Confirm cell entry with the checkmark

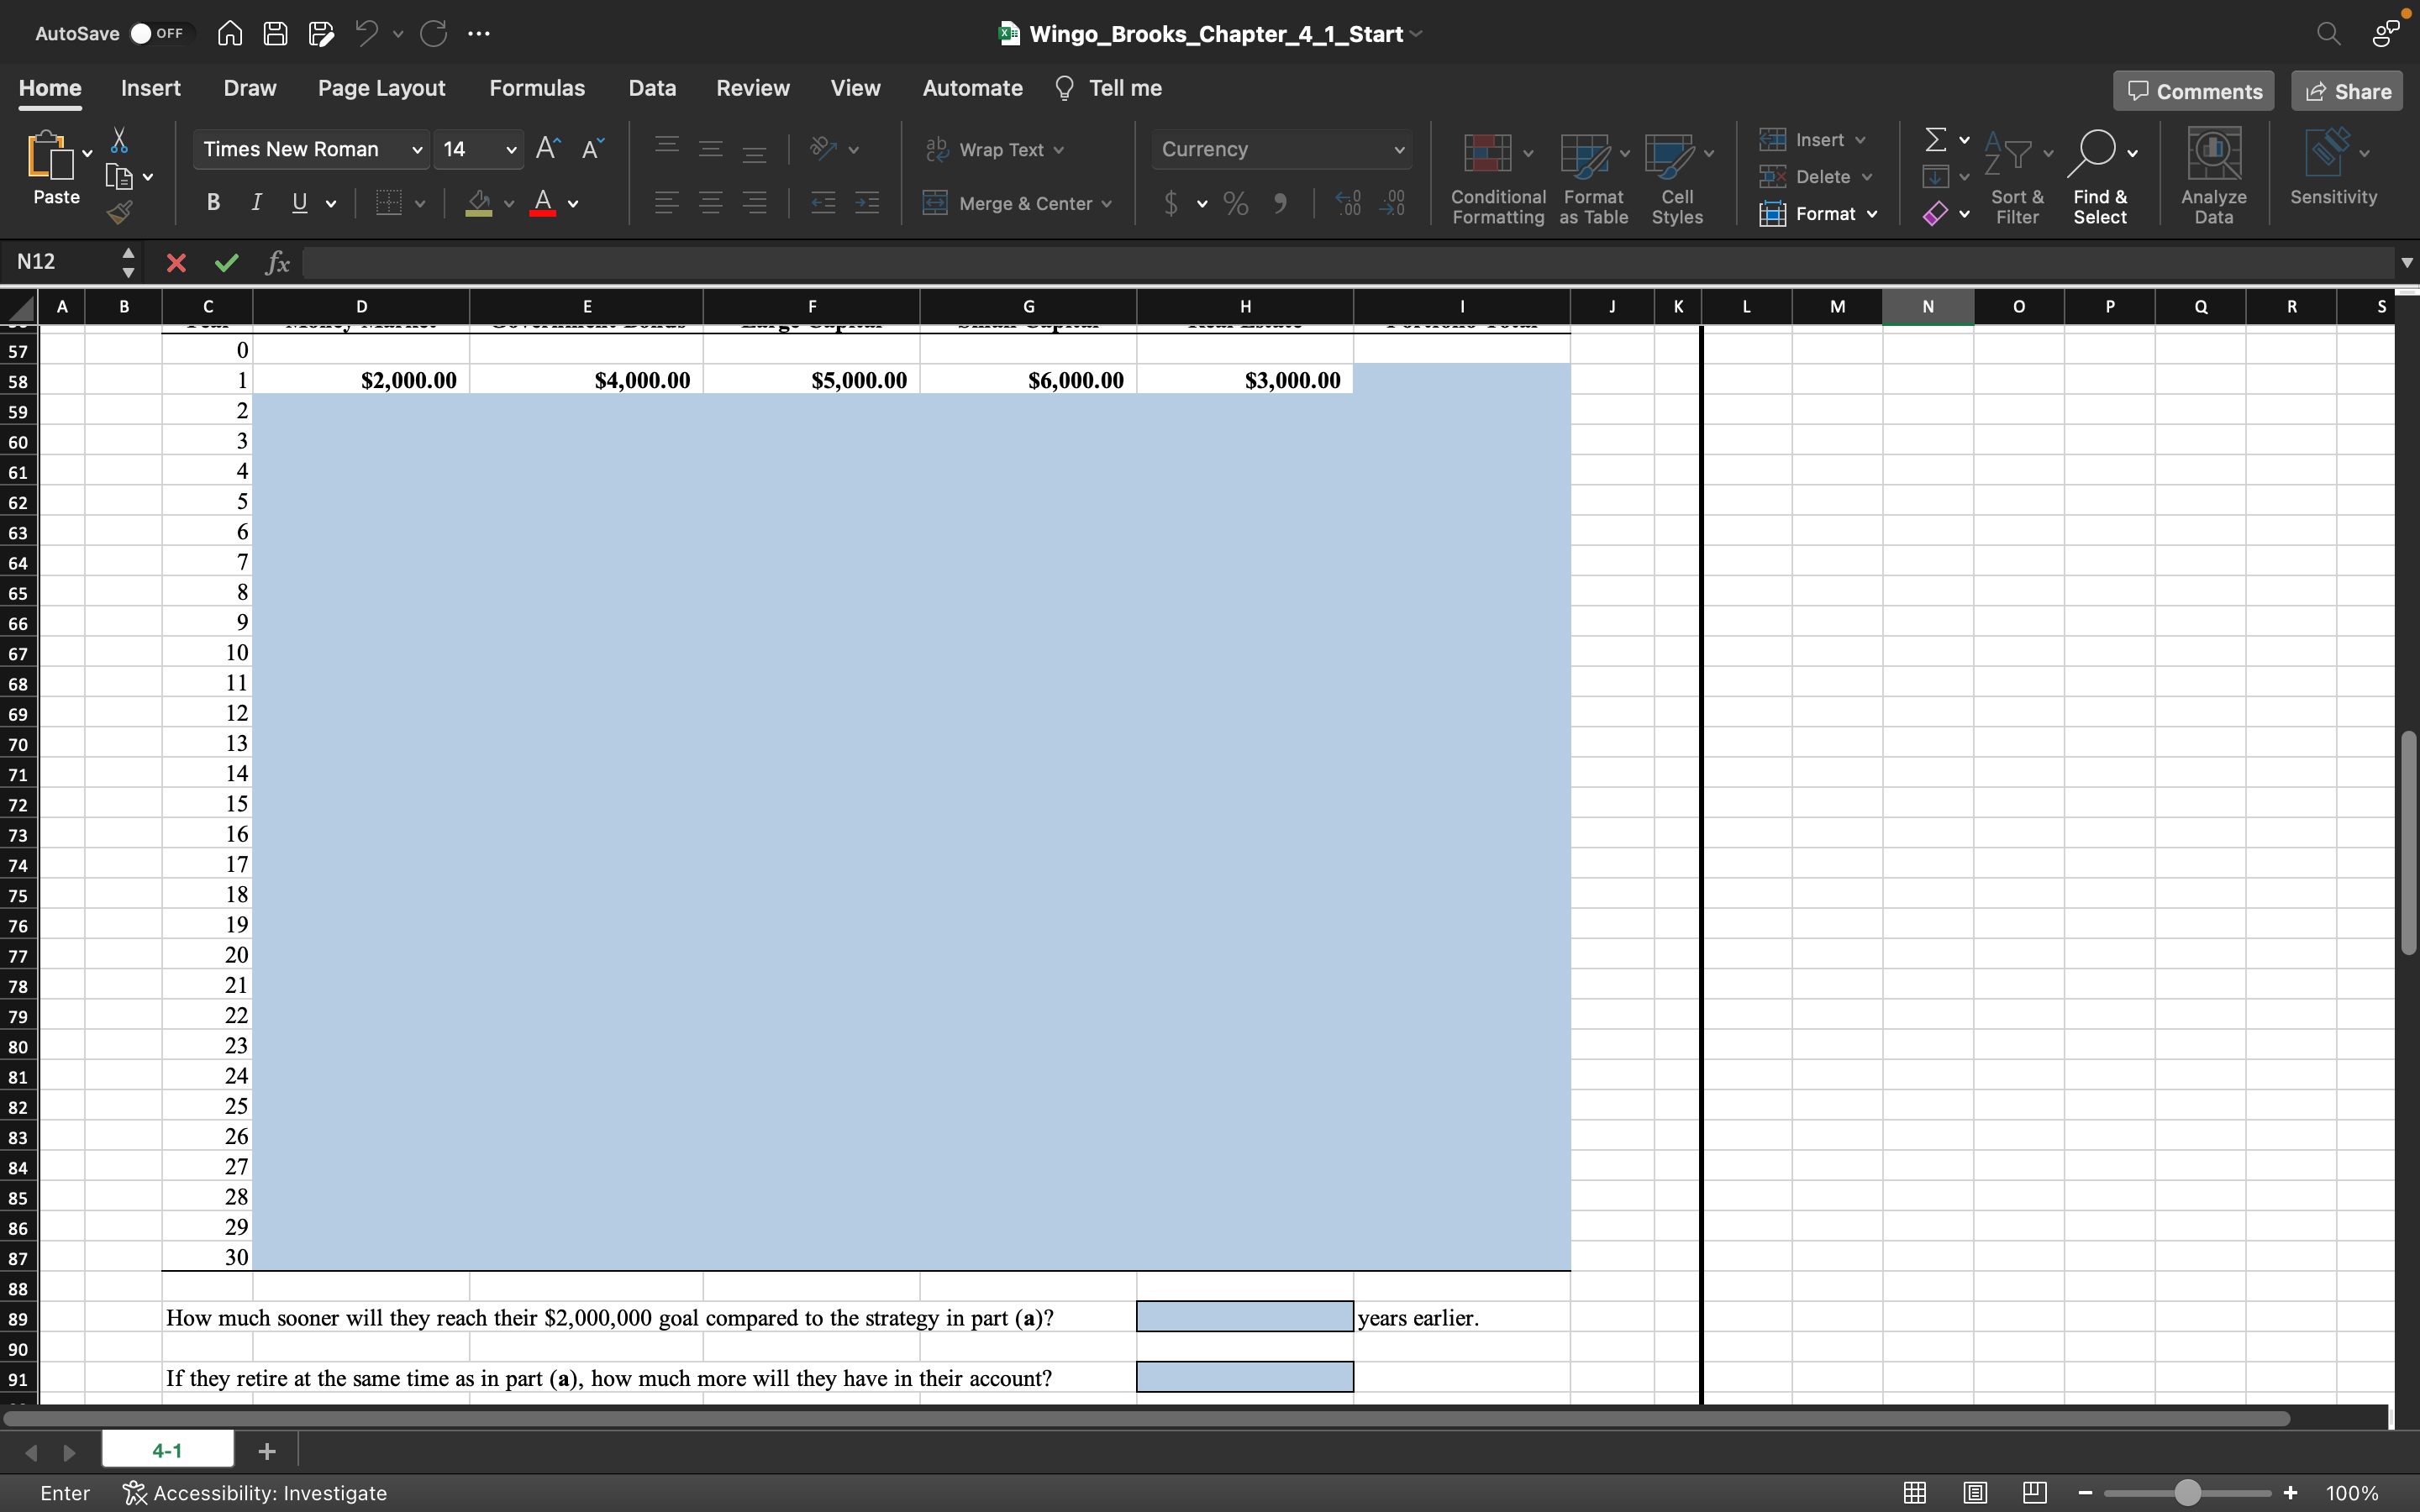[226, 262]
